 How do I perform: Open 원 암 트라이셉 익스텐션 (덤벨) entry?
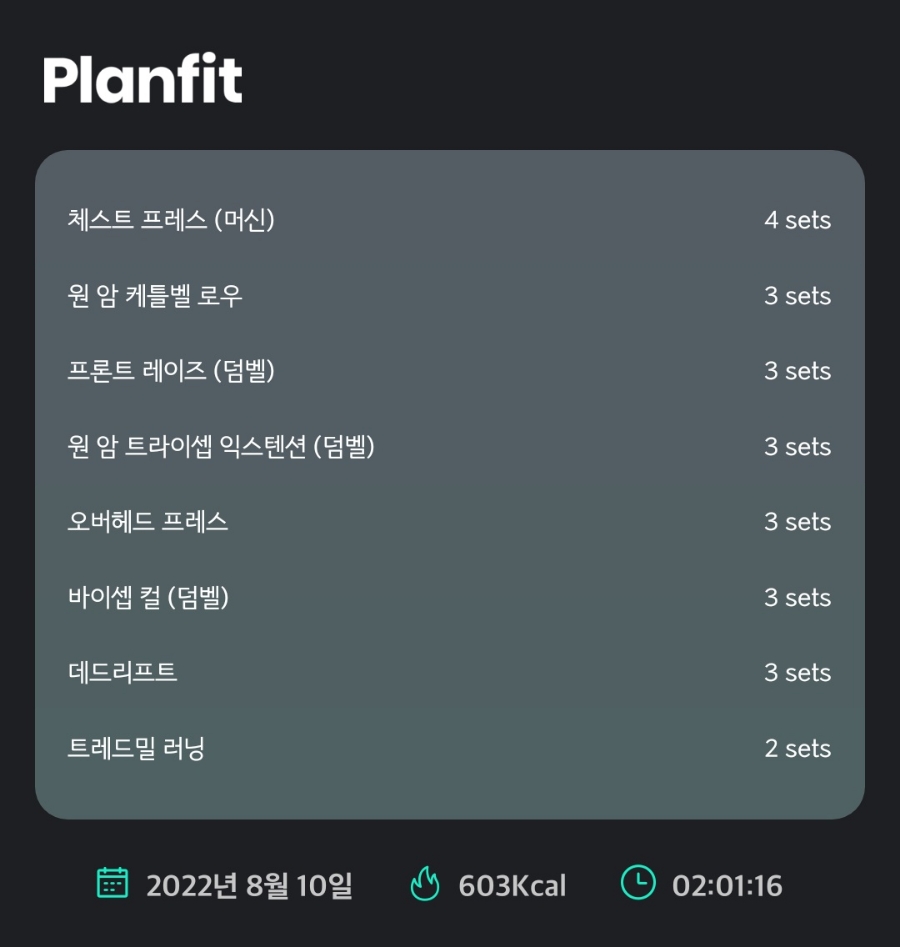click(x=221, y=447)
